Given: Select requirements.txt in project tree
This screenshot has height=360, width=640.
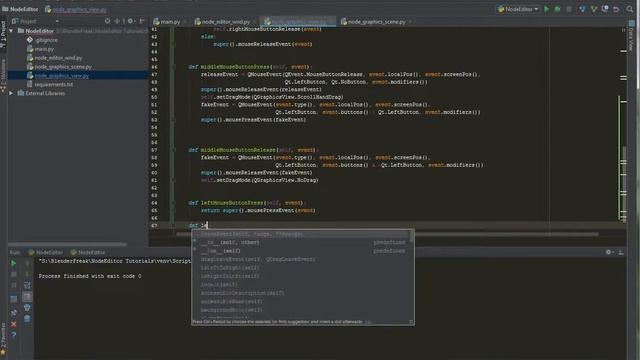Looking at the screenshot, I should pos(50,84).
